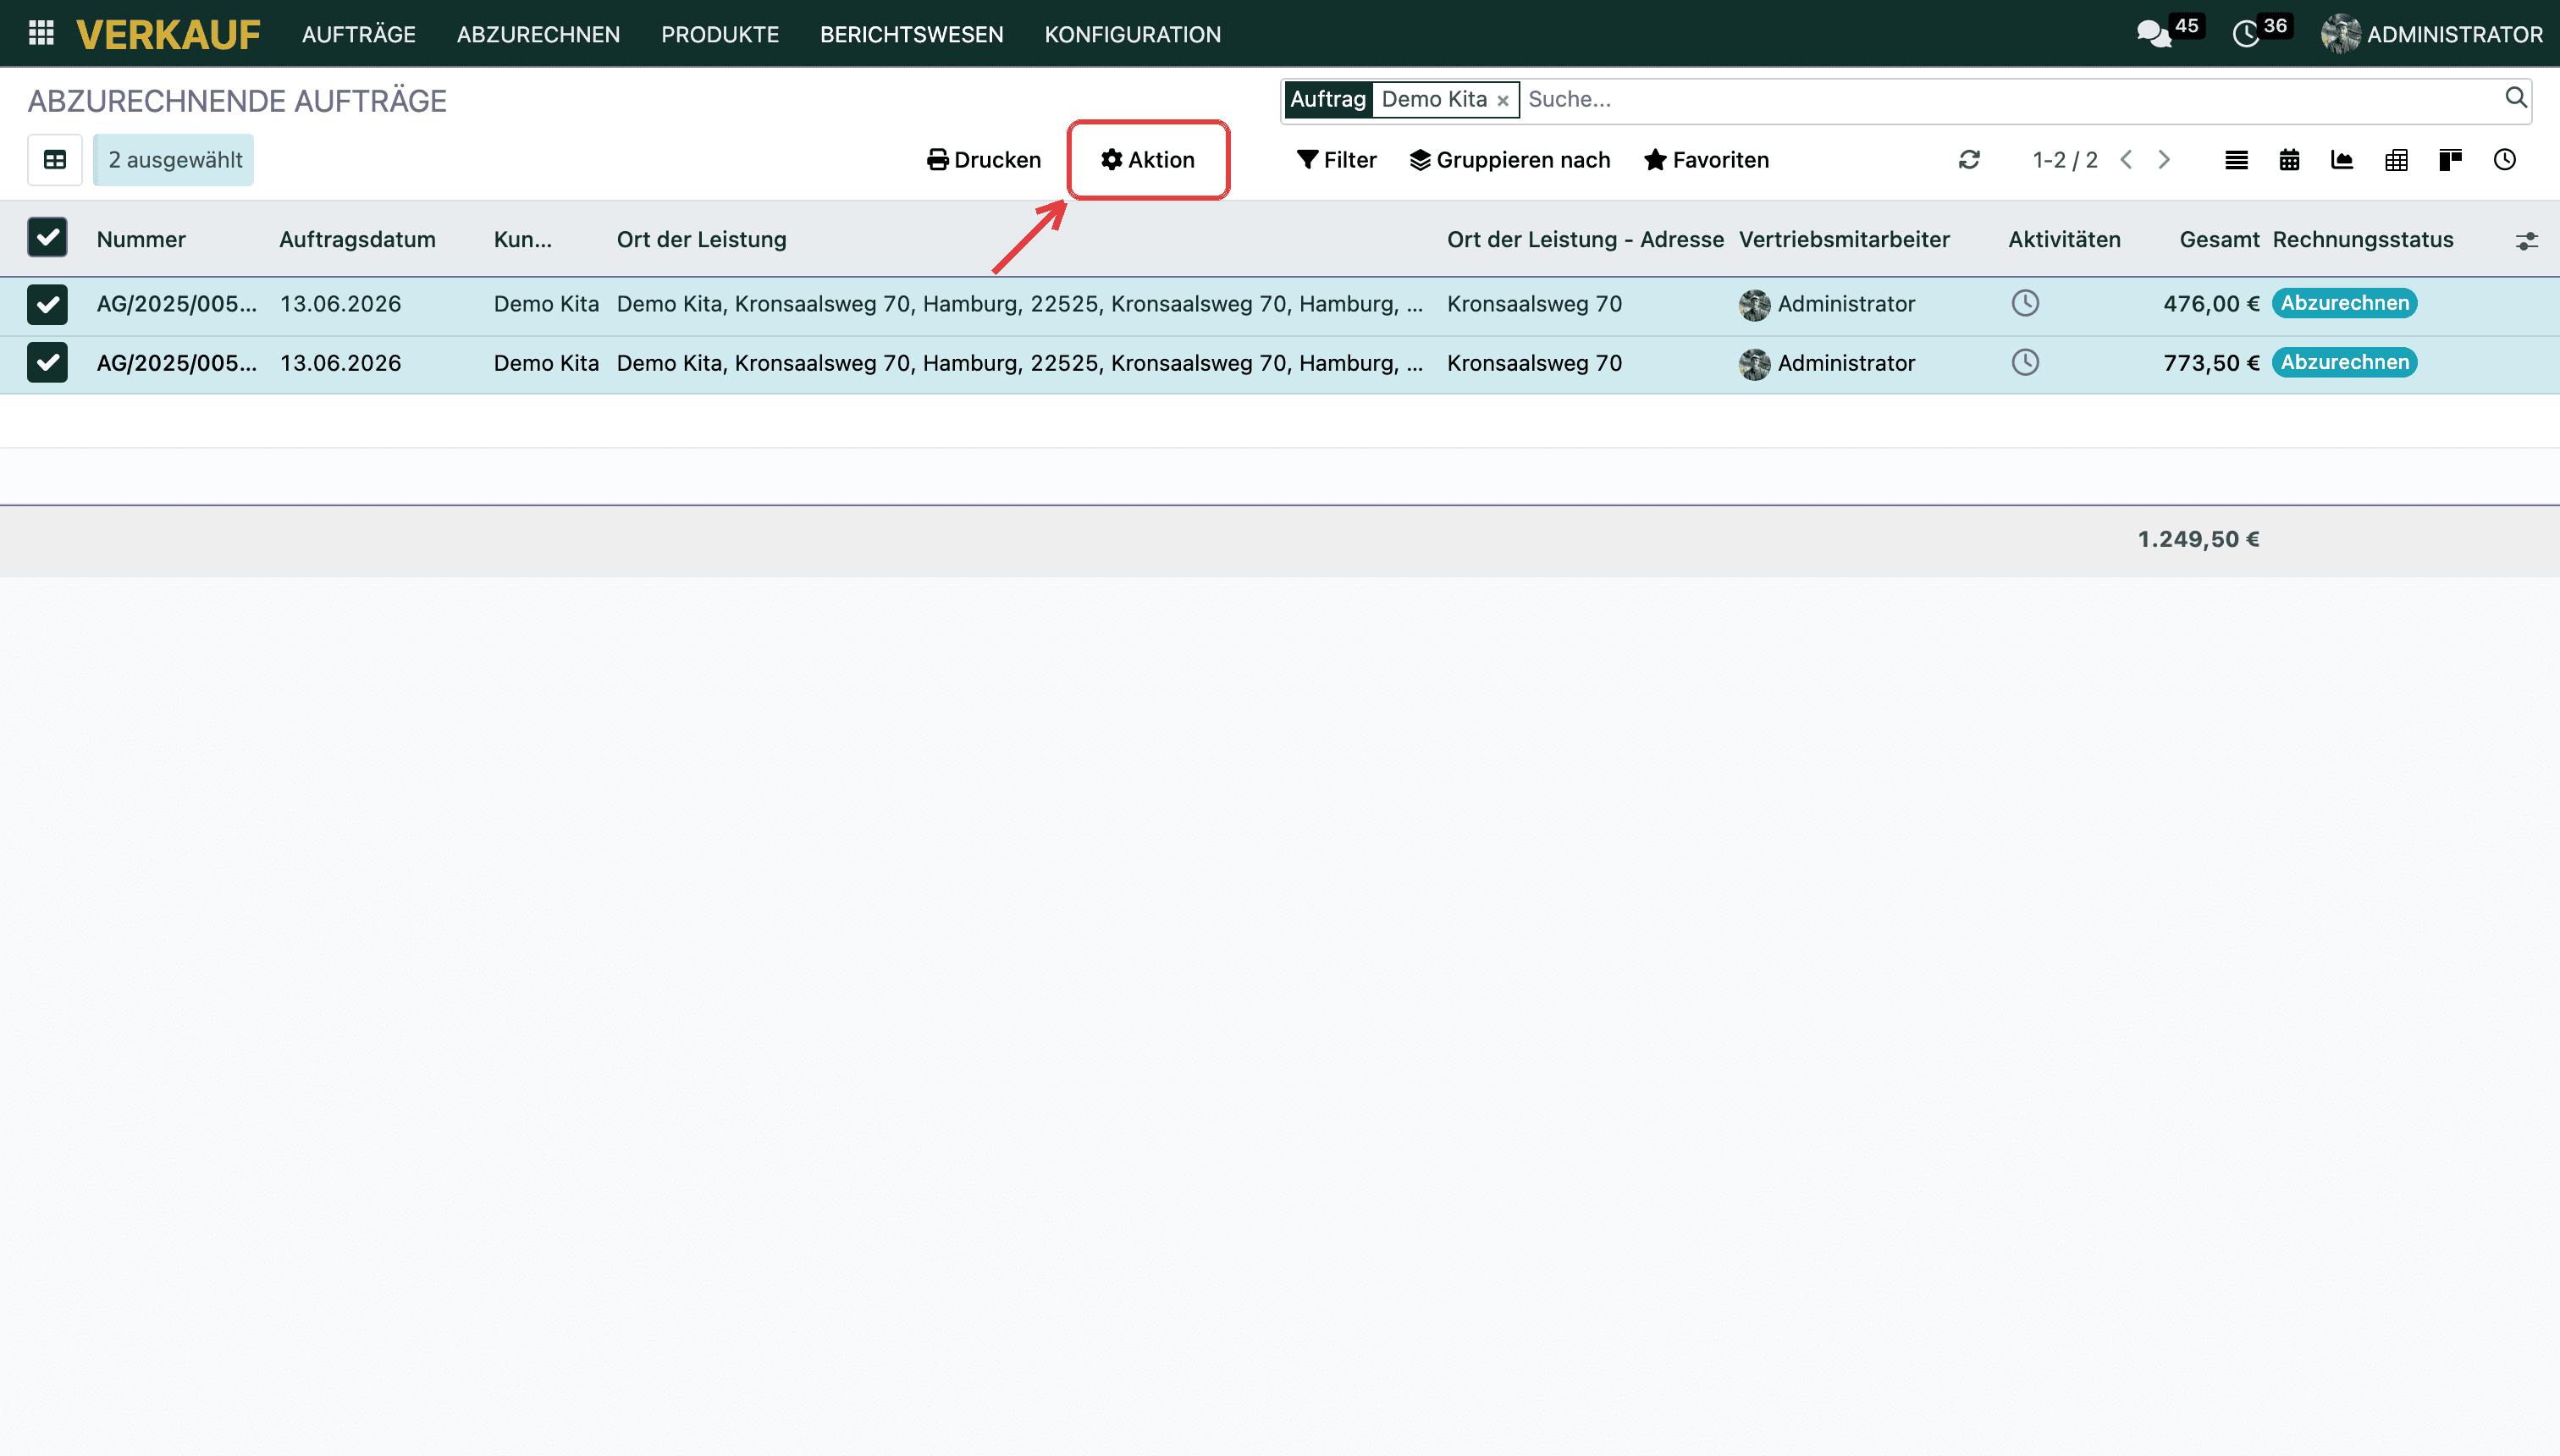Viewport: 2560px width, 1456px height.
Task: Switch to graph view icon
Action: tap(2342, 160)
